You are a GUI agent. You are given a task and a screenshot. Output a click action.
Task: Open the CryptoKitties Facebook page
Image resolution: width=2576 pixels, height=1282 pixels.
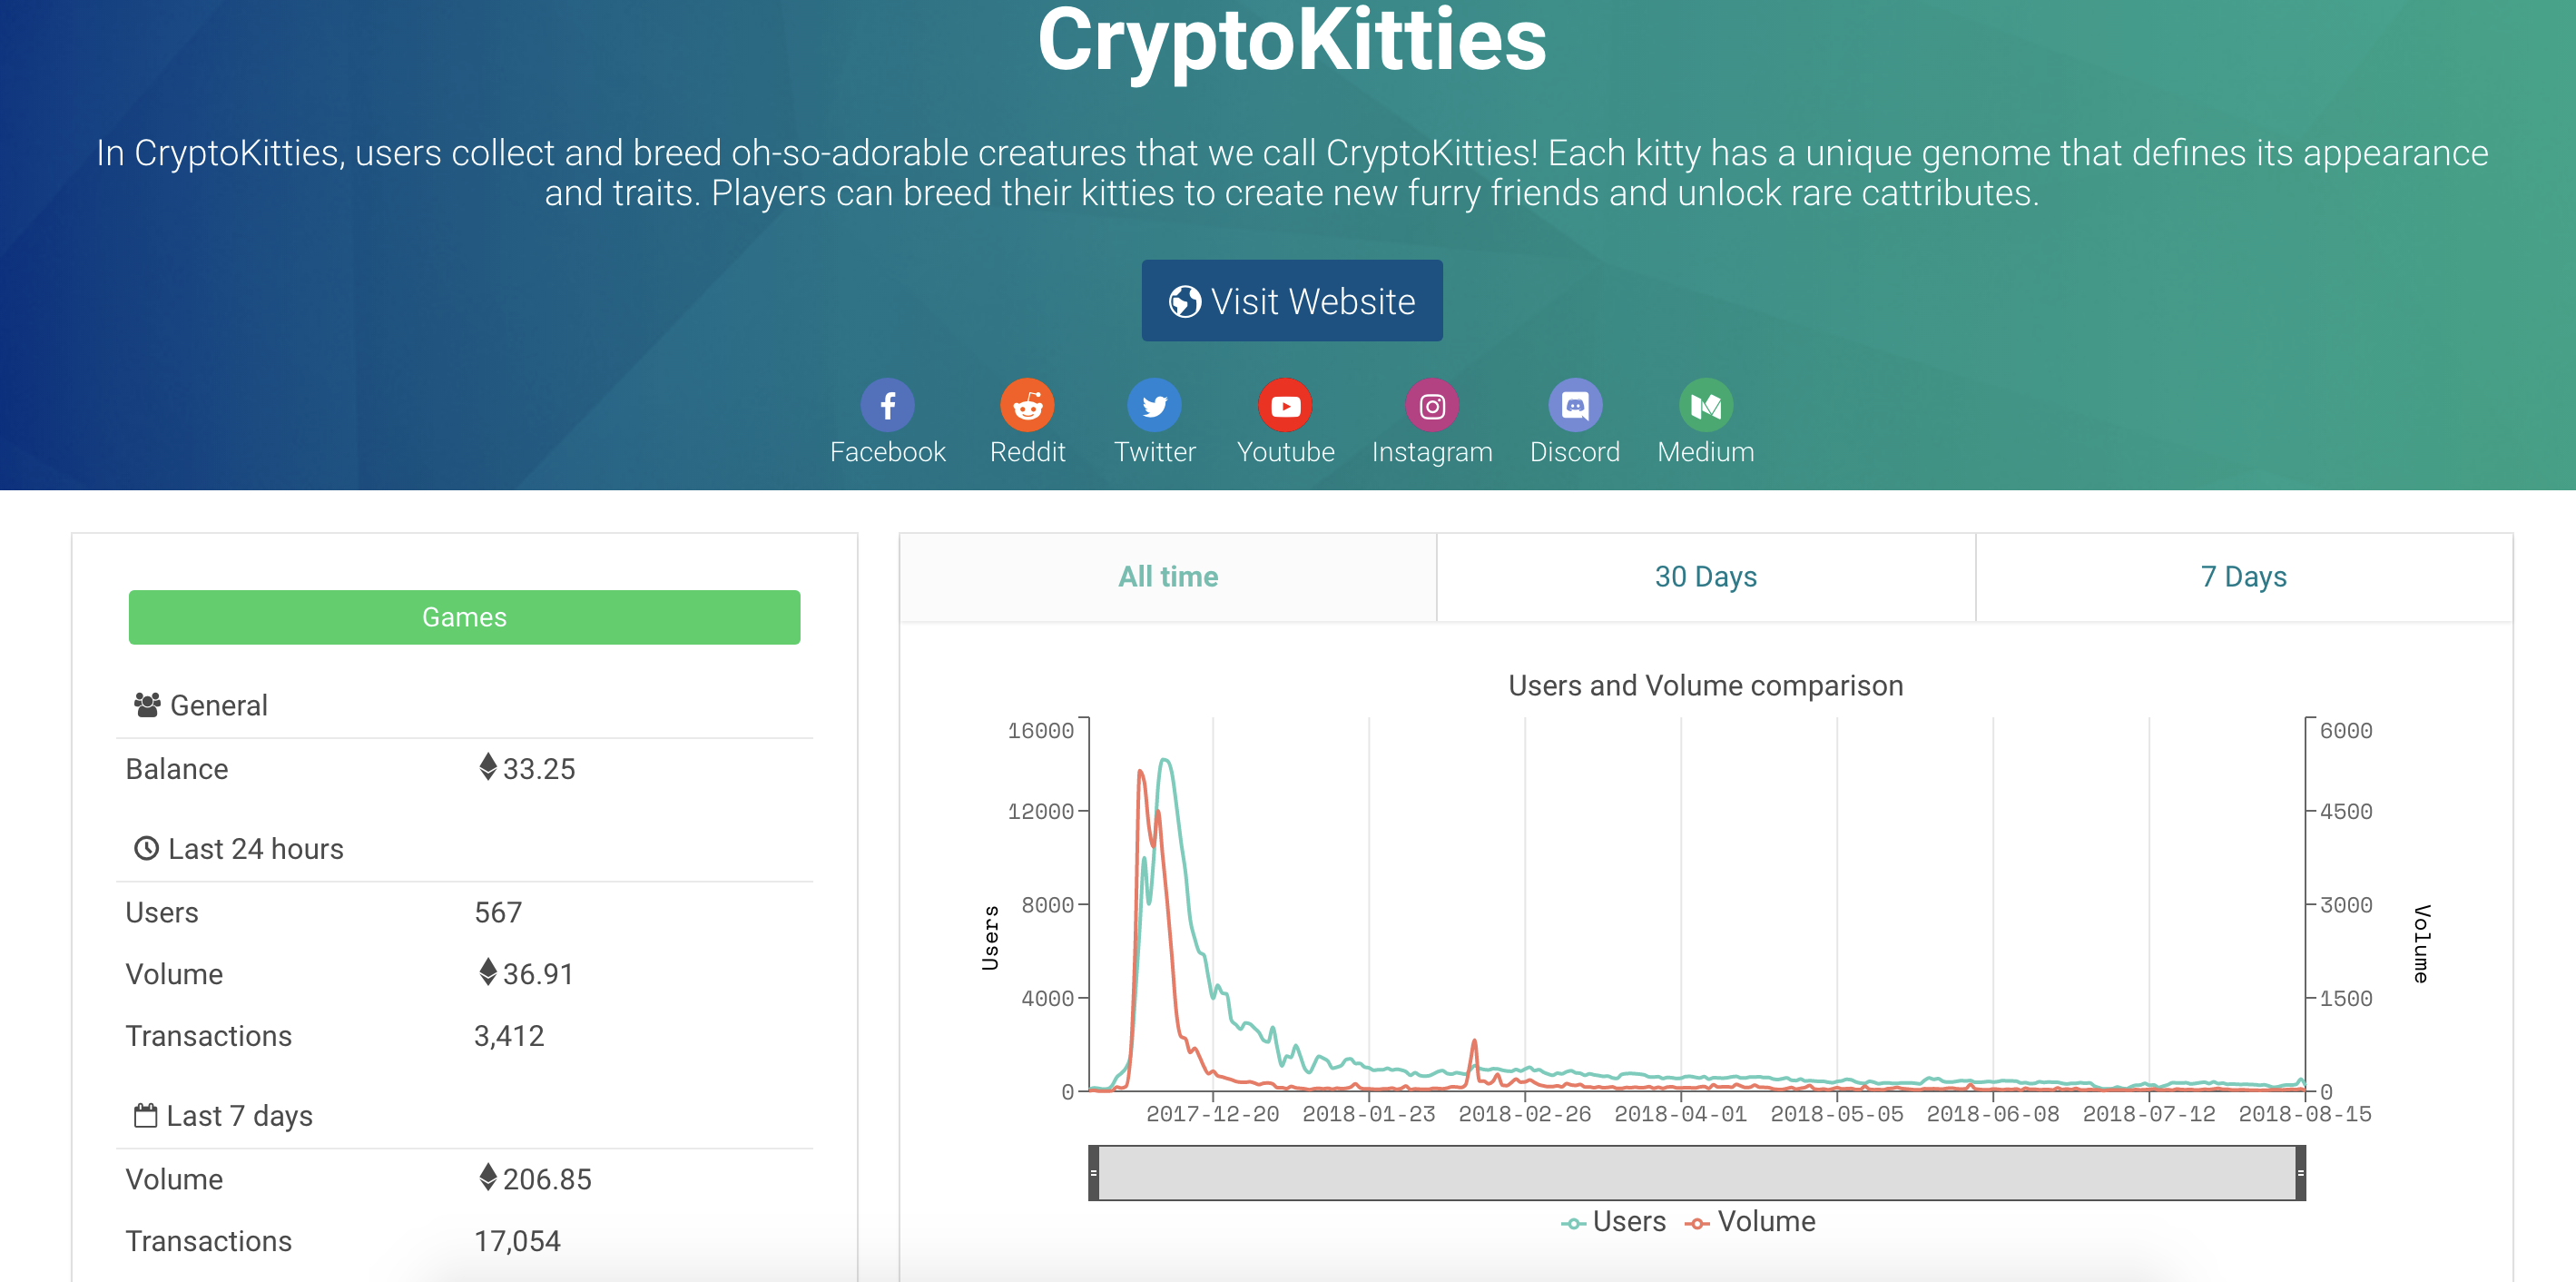887,406
